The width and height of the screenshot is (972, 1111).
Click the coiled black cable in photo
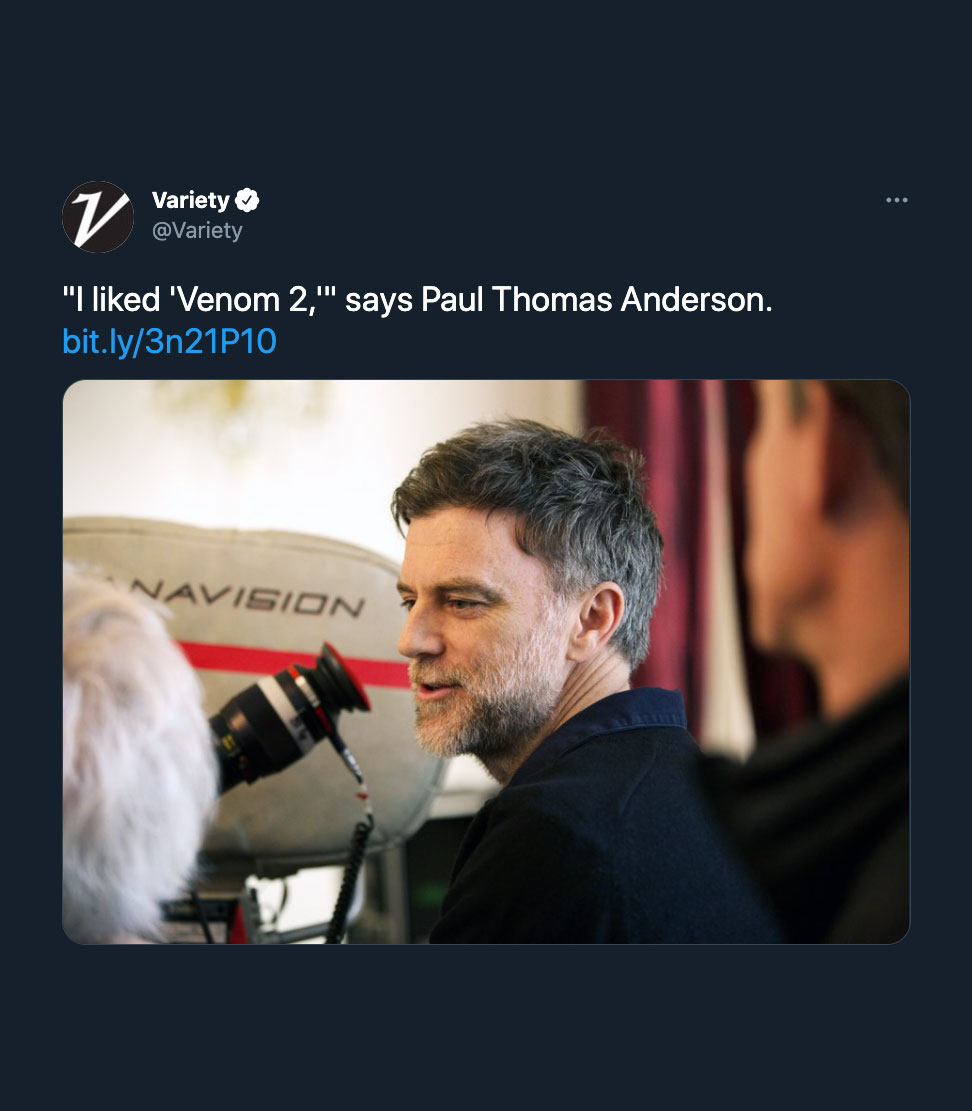(x=349, y=879)
